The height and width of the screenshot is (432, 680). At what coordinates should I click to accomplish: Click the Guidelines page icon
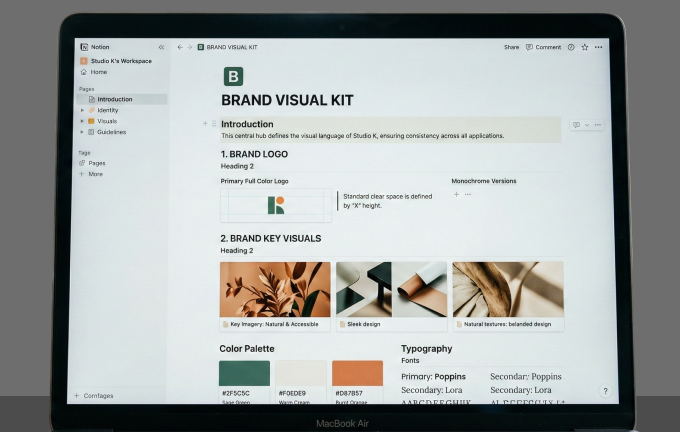pos(91,132)
